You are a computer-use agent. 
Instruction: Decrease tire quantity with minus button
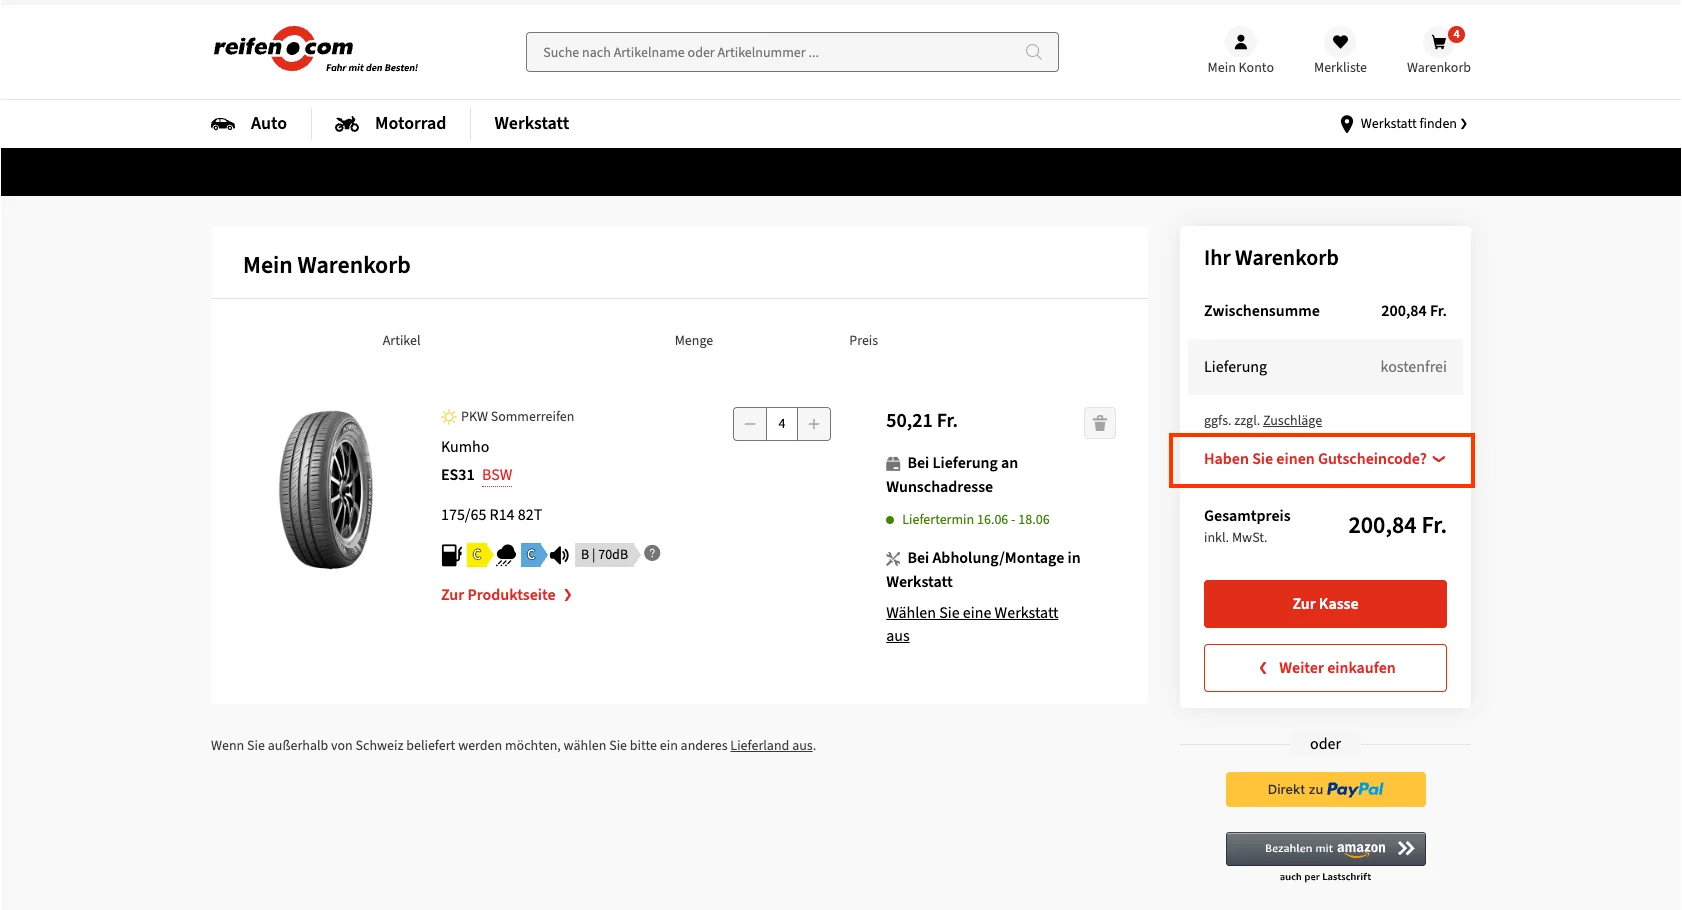pyautogui.click(x=750, y=424)
